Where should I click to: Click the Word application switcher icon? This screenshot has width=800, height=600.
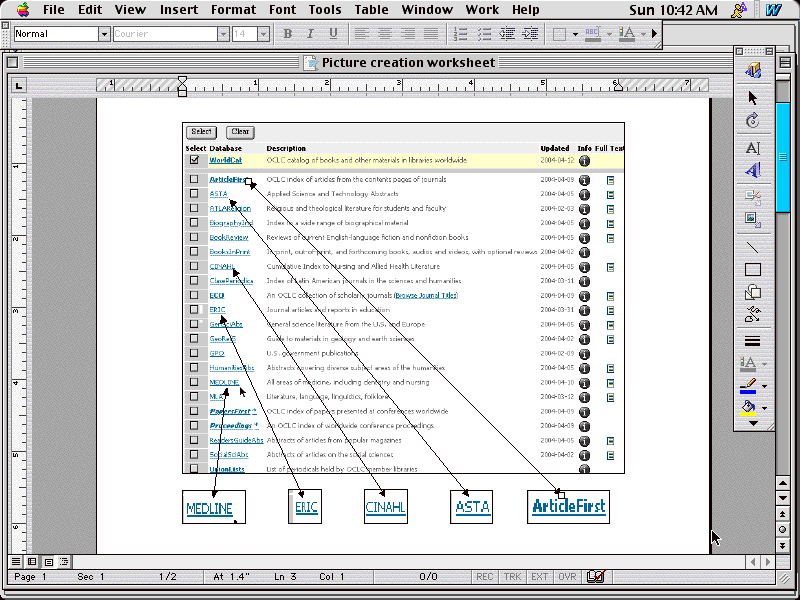coord(773,10)
